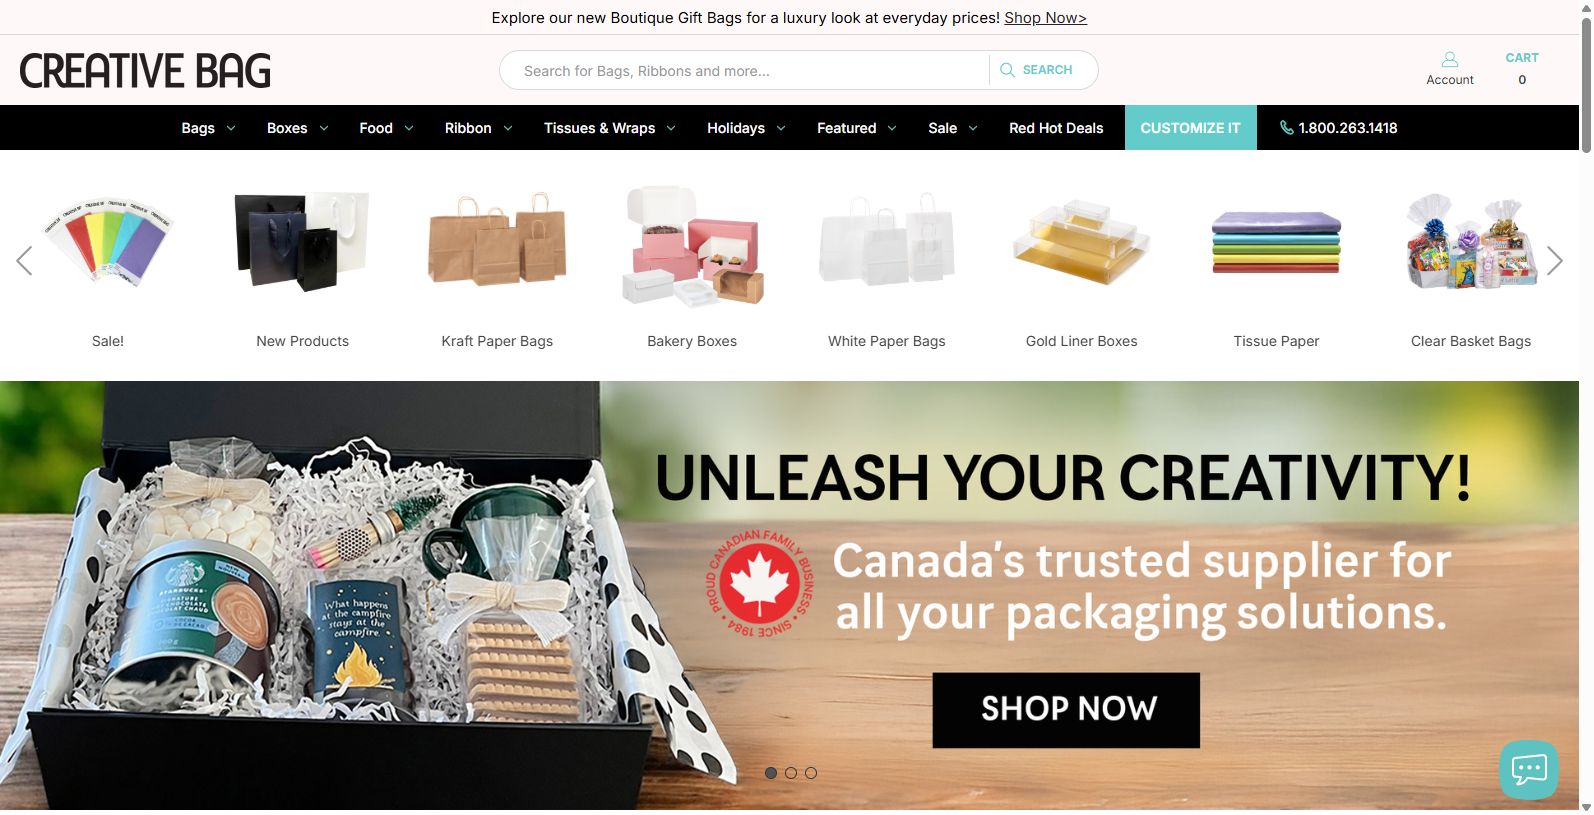Open the Account user icon
The width and height of the screenshot is (1594, 815).
tap(1449, 60)
